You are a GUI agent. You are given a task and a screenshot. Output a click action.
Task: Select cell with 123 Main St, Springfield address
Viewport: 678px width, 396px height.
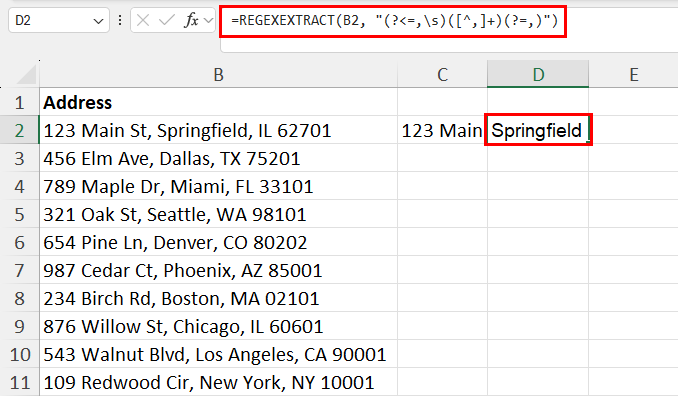click(x=218, y=131)
